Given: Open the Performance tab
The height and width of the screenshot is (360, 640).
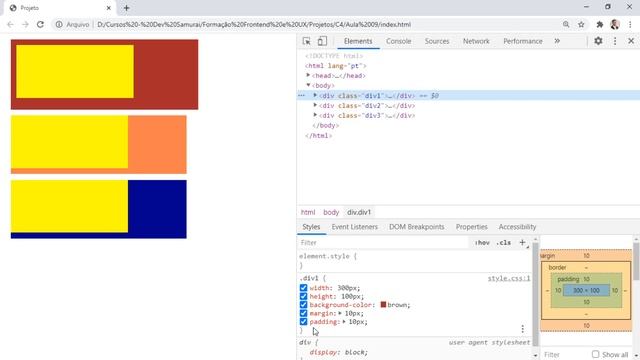Looking at the screenshot, I should click(x=523, y=41).
